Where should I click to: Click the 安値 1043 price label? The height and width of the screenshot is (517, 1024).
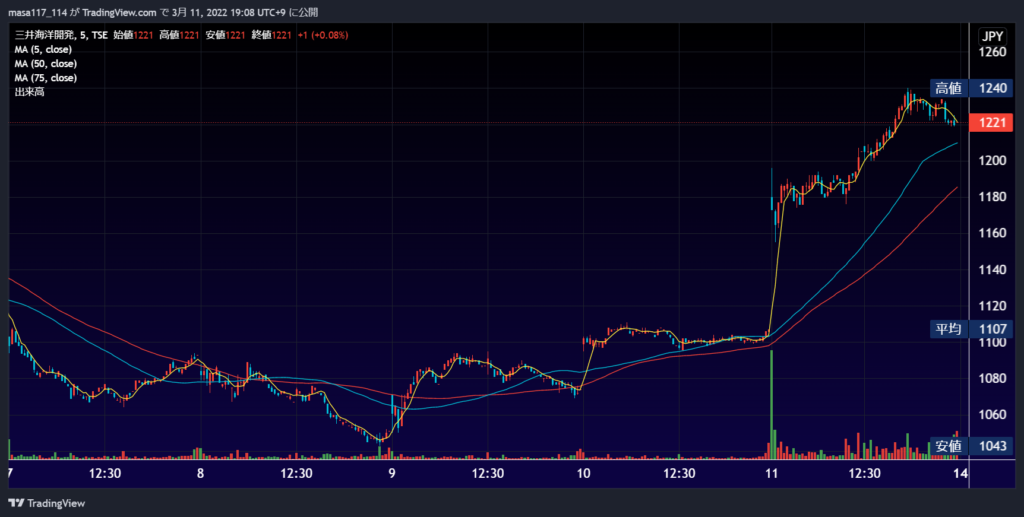pyautogui.click(x=971, y=446)
